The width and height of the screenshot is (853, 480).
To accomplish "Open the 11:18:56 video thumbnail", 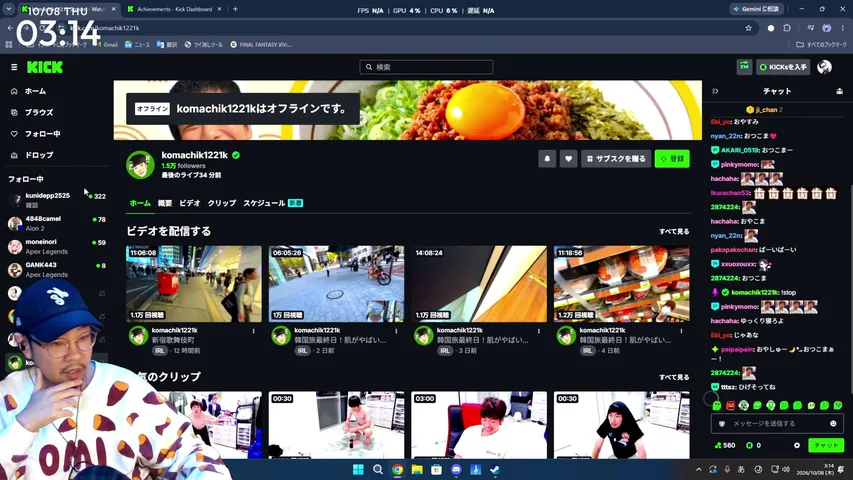I will coord(621,284).
